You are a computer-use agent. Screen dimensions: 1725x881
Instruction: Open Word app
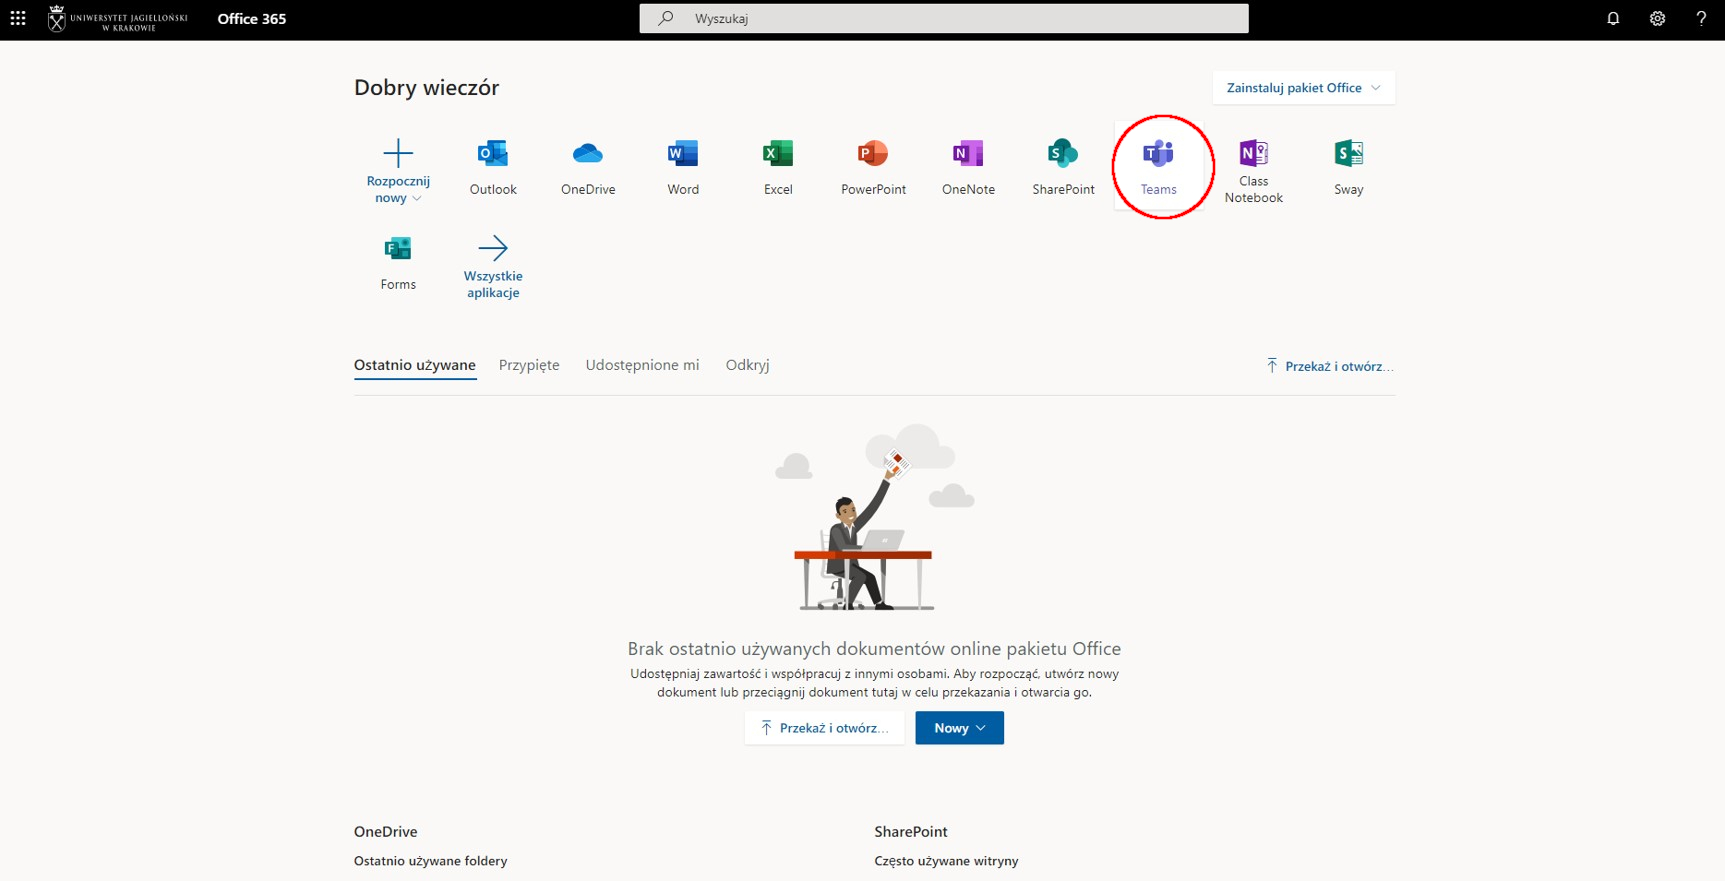(683, 167)
